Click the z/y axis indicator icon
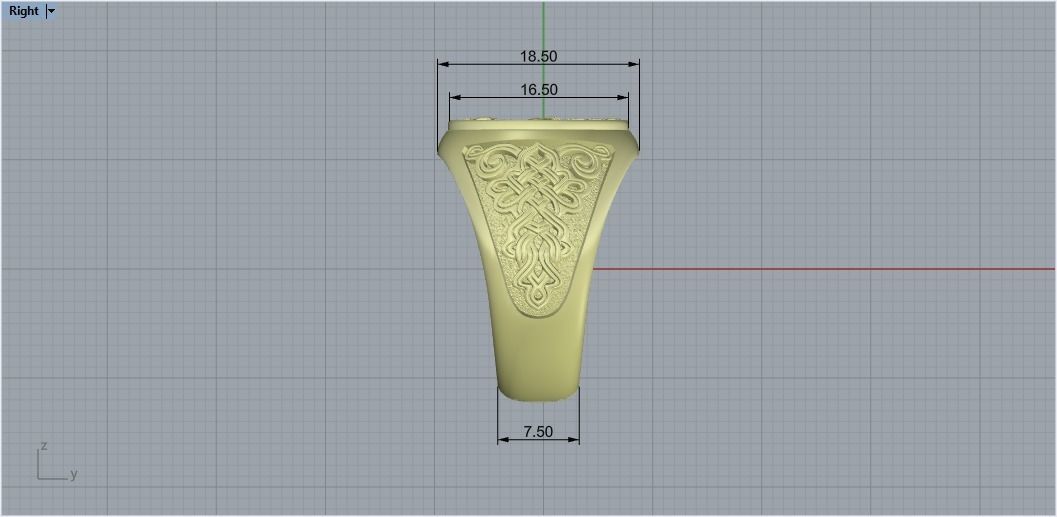The image size is (1057, 517). pyautogui.click(x=57, y=462)
